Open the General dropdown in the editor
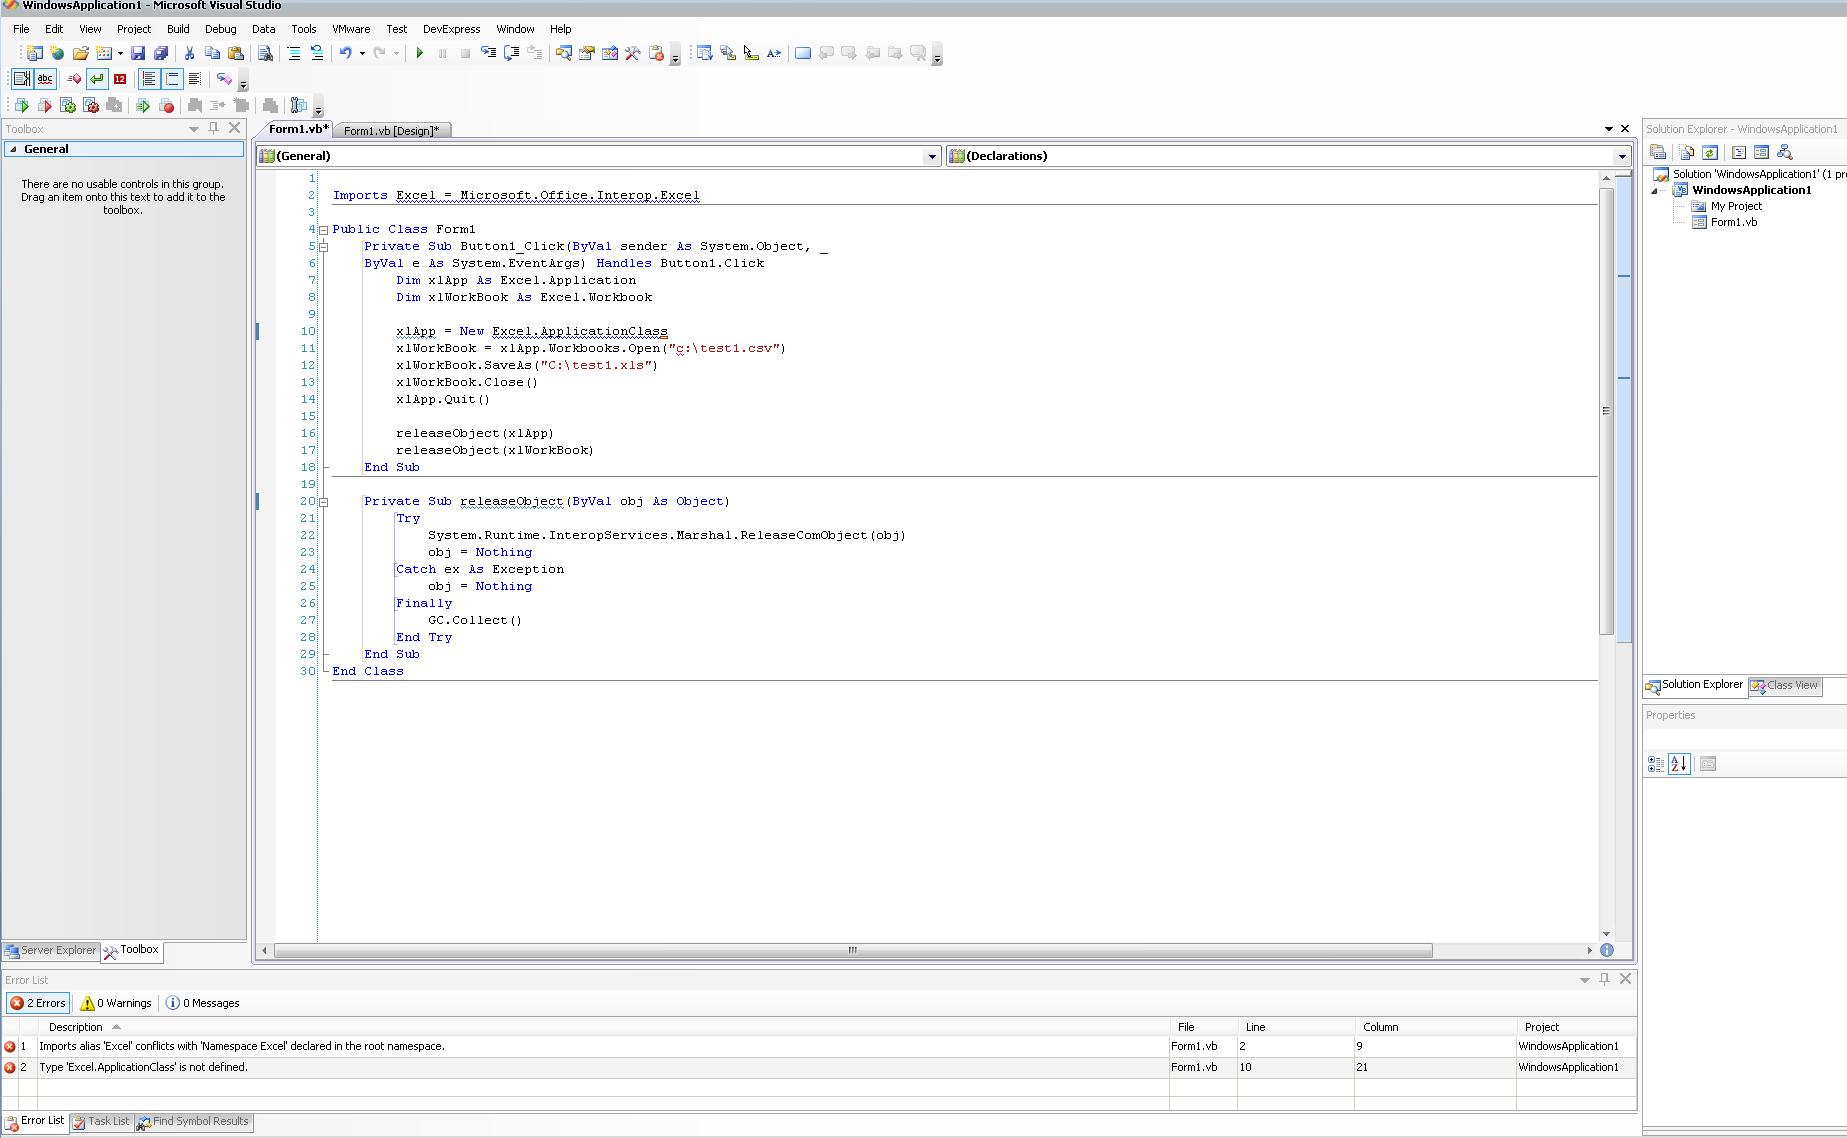1847x1138 pixels. pyautogui.click(x=932, y=156)
